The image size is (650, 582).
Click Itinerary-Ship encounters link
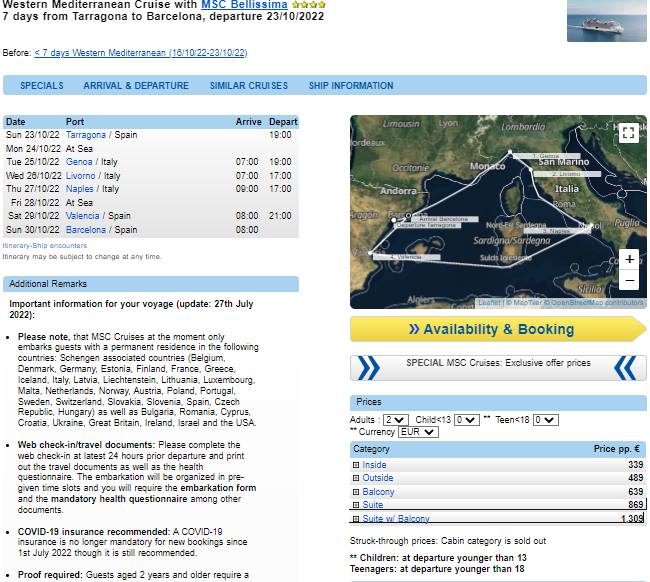(x=45, y=246)
